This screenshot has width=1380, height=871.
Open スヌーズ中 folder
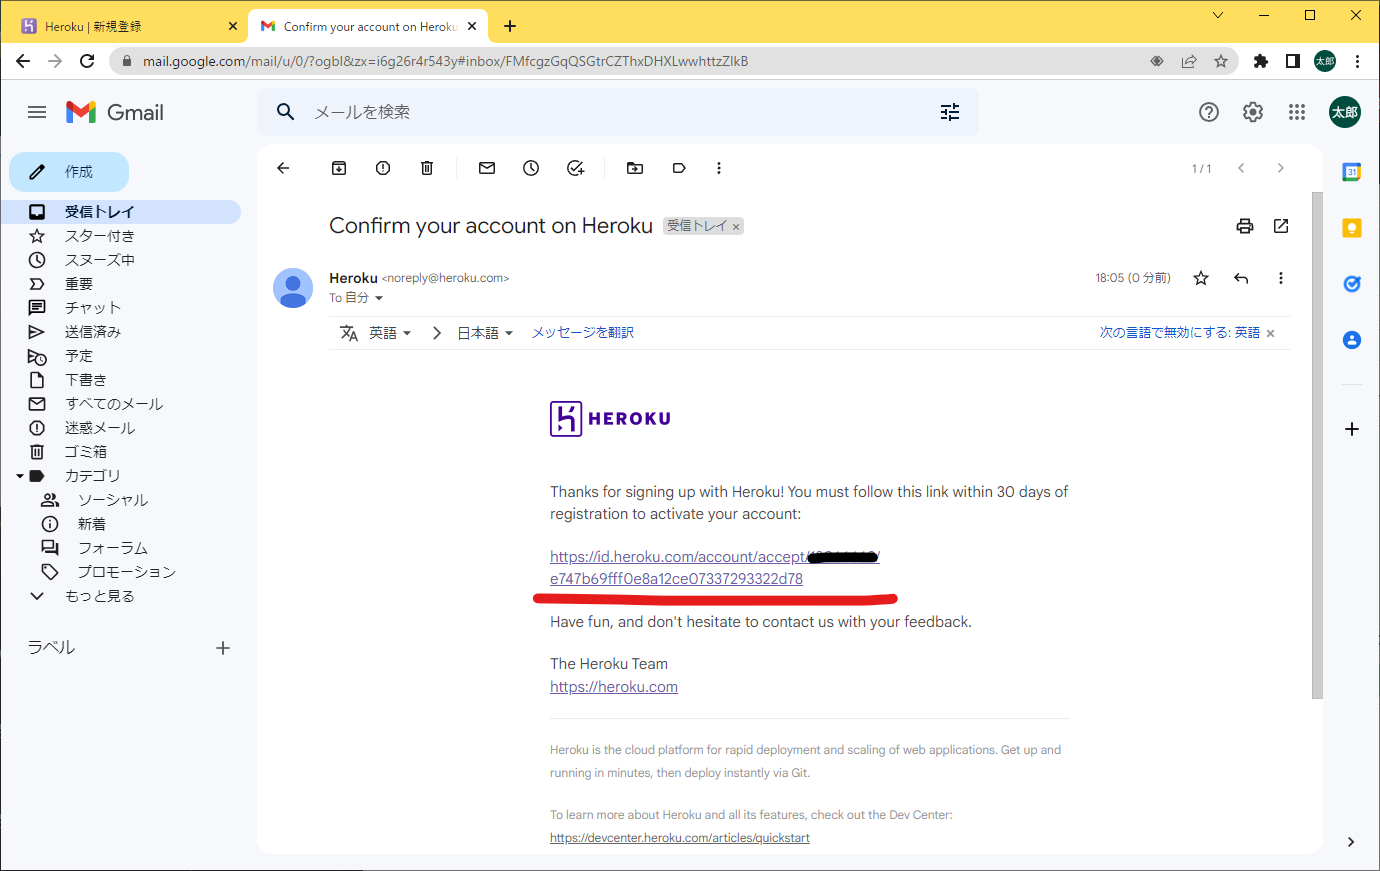pos(99,260)
